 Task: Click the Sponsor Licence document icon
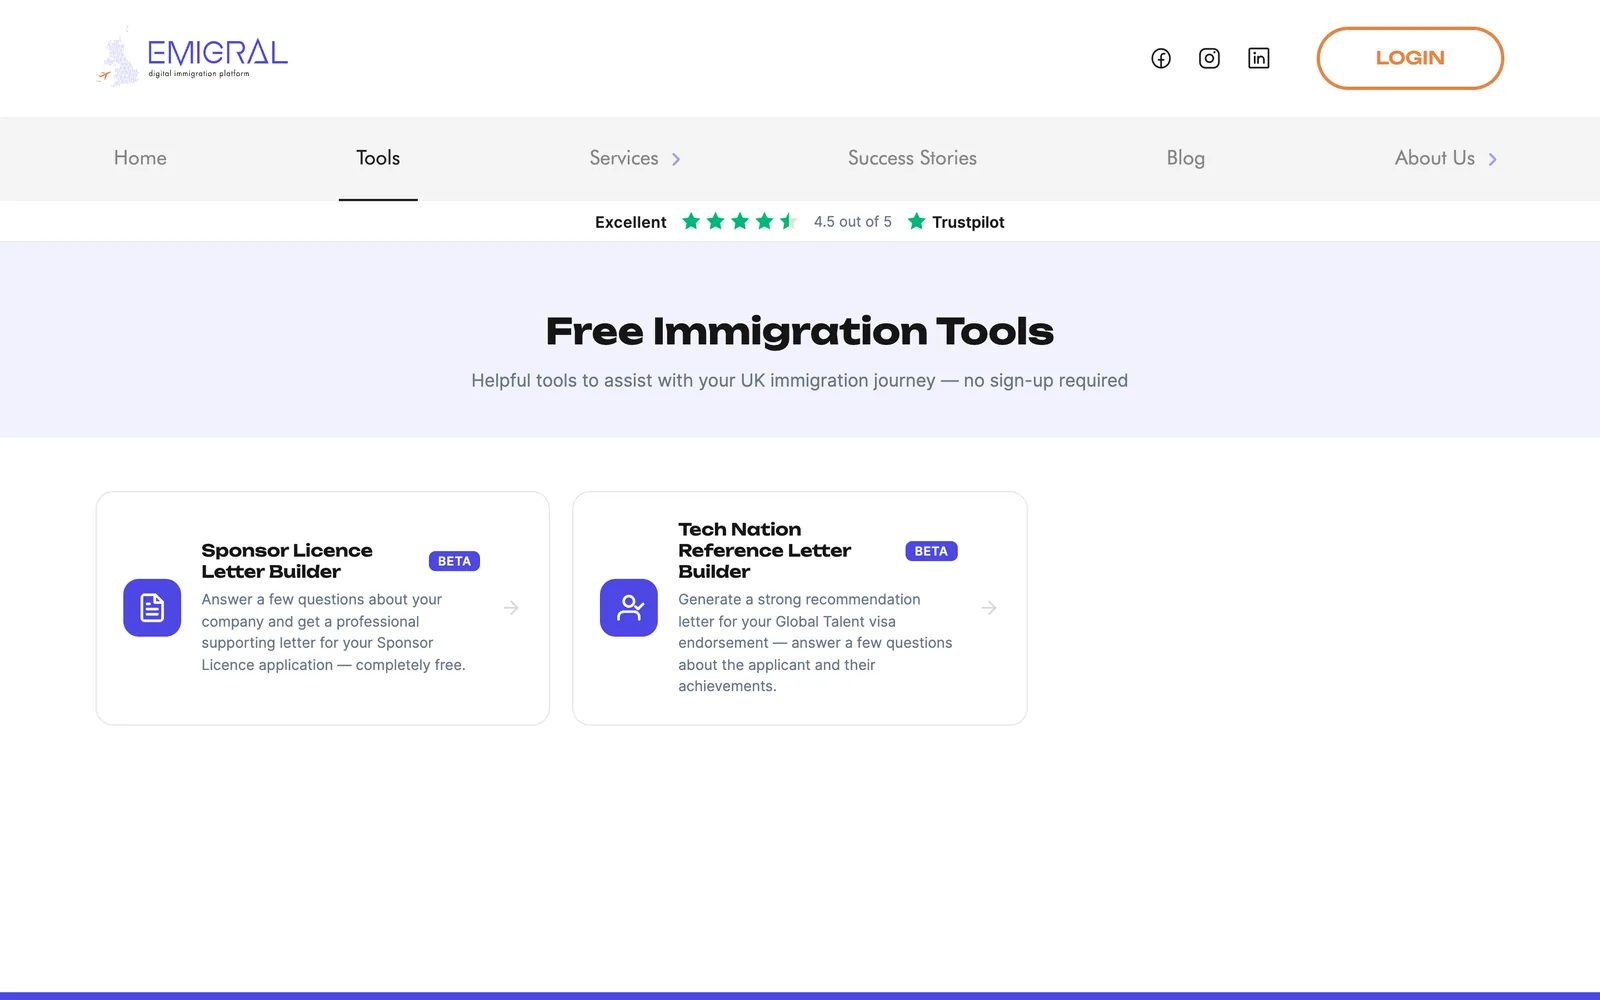click(x=152, y=607)
